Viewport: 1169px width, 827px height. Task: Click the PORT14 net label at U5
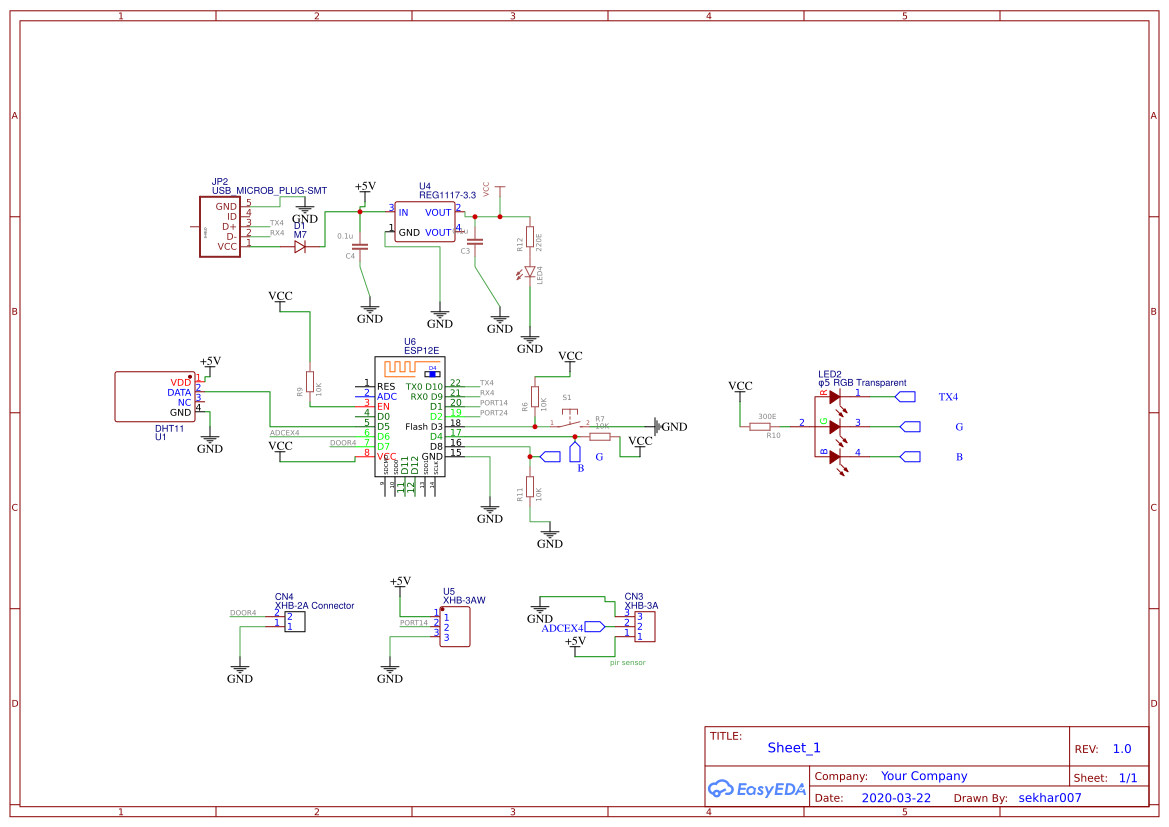point(414,623)
